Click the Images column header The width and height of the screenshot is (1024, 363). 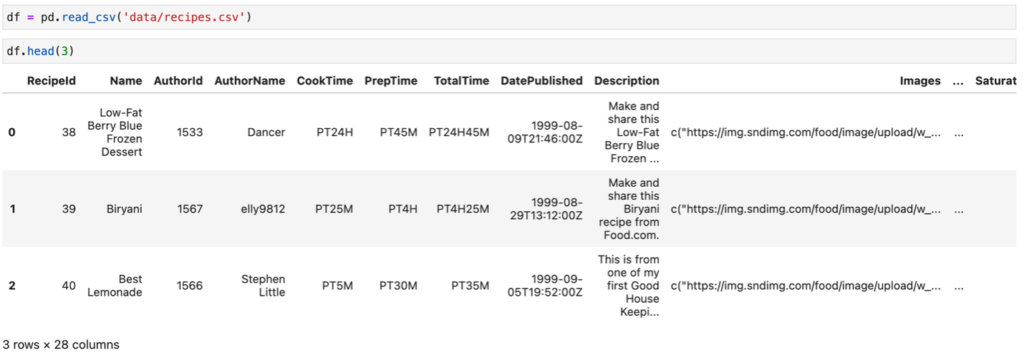click(921, 81)
